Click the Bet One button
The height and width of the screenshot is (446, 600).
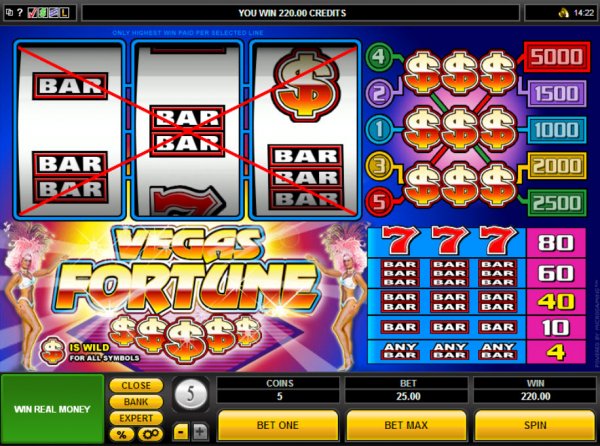pyautogui.click(x=278, y=425)
